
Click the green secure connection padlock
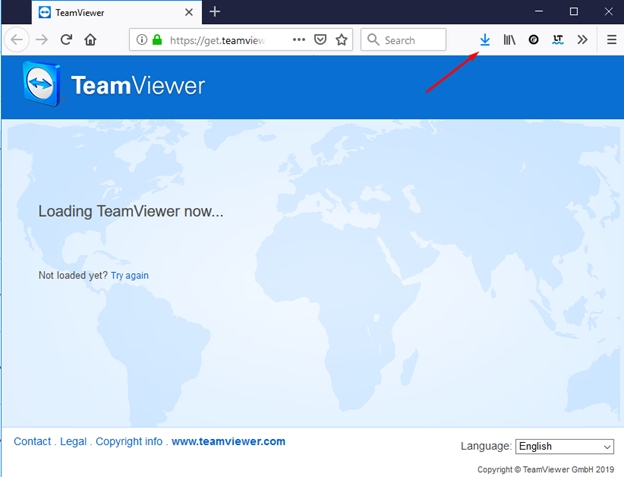click(158, 40)
